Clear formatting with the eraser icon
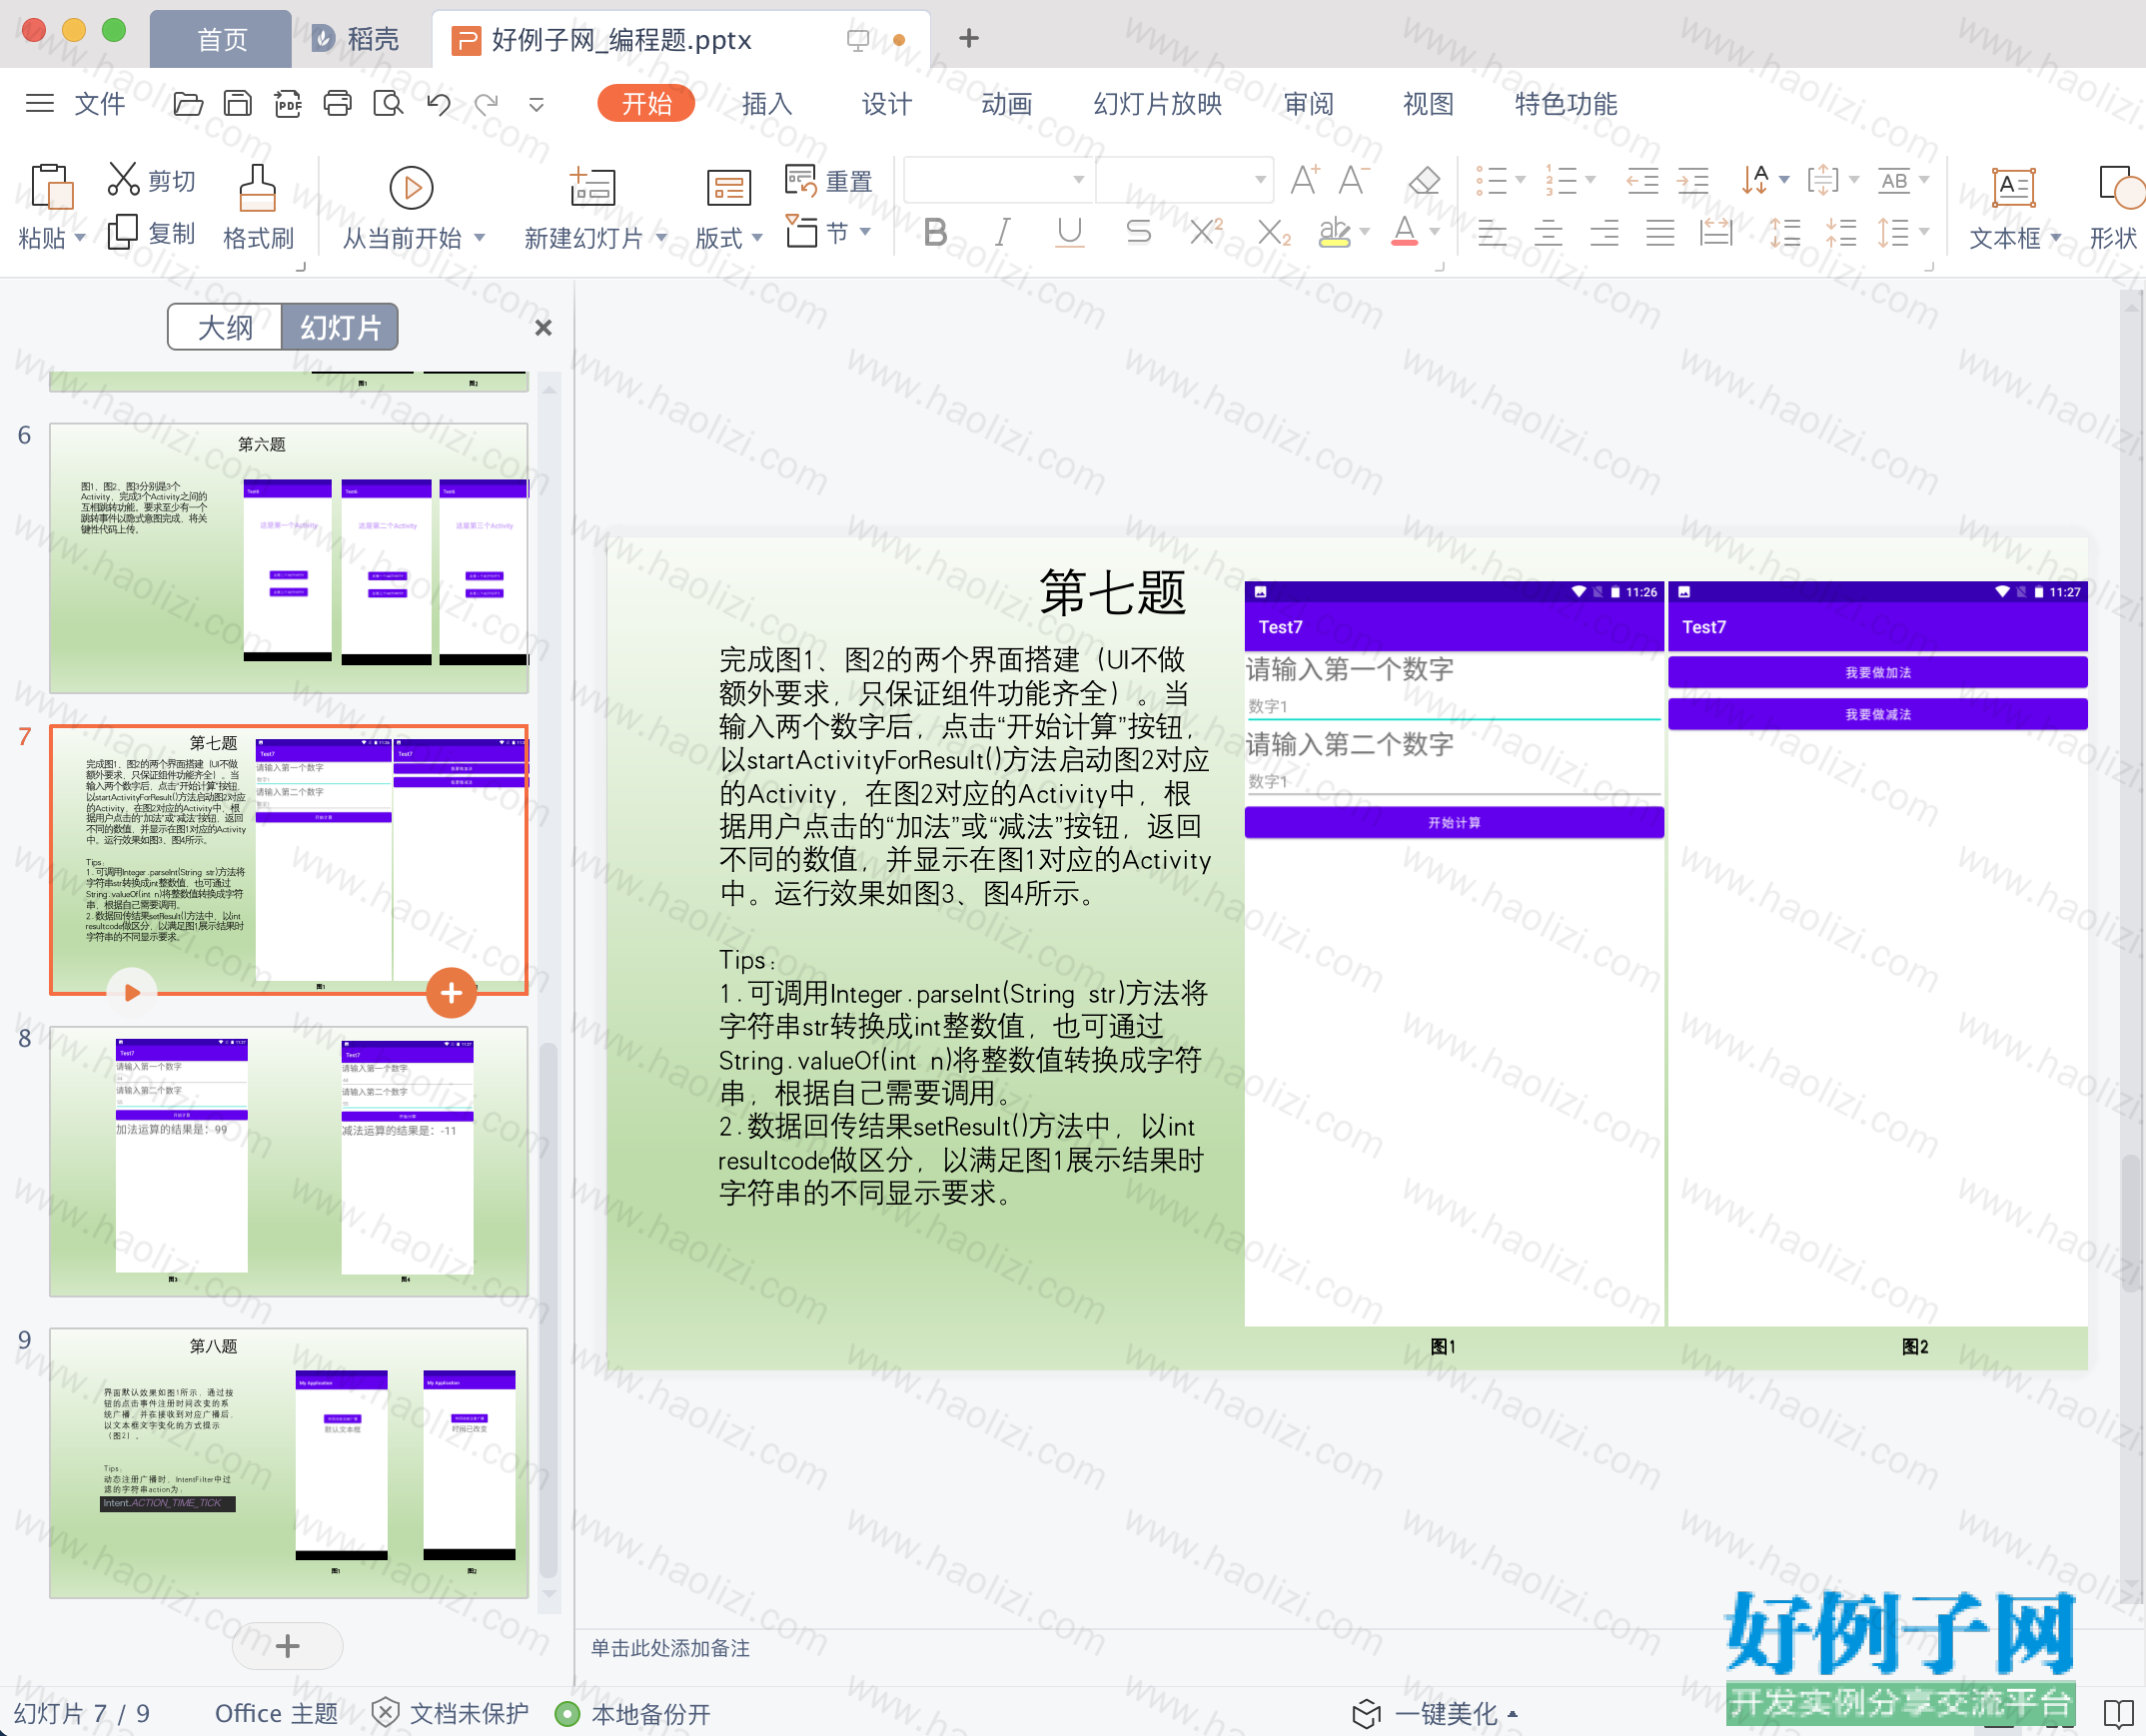The height and width of the screenshot is (1736, 2146). coord(1424,180)
